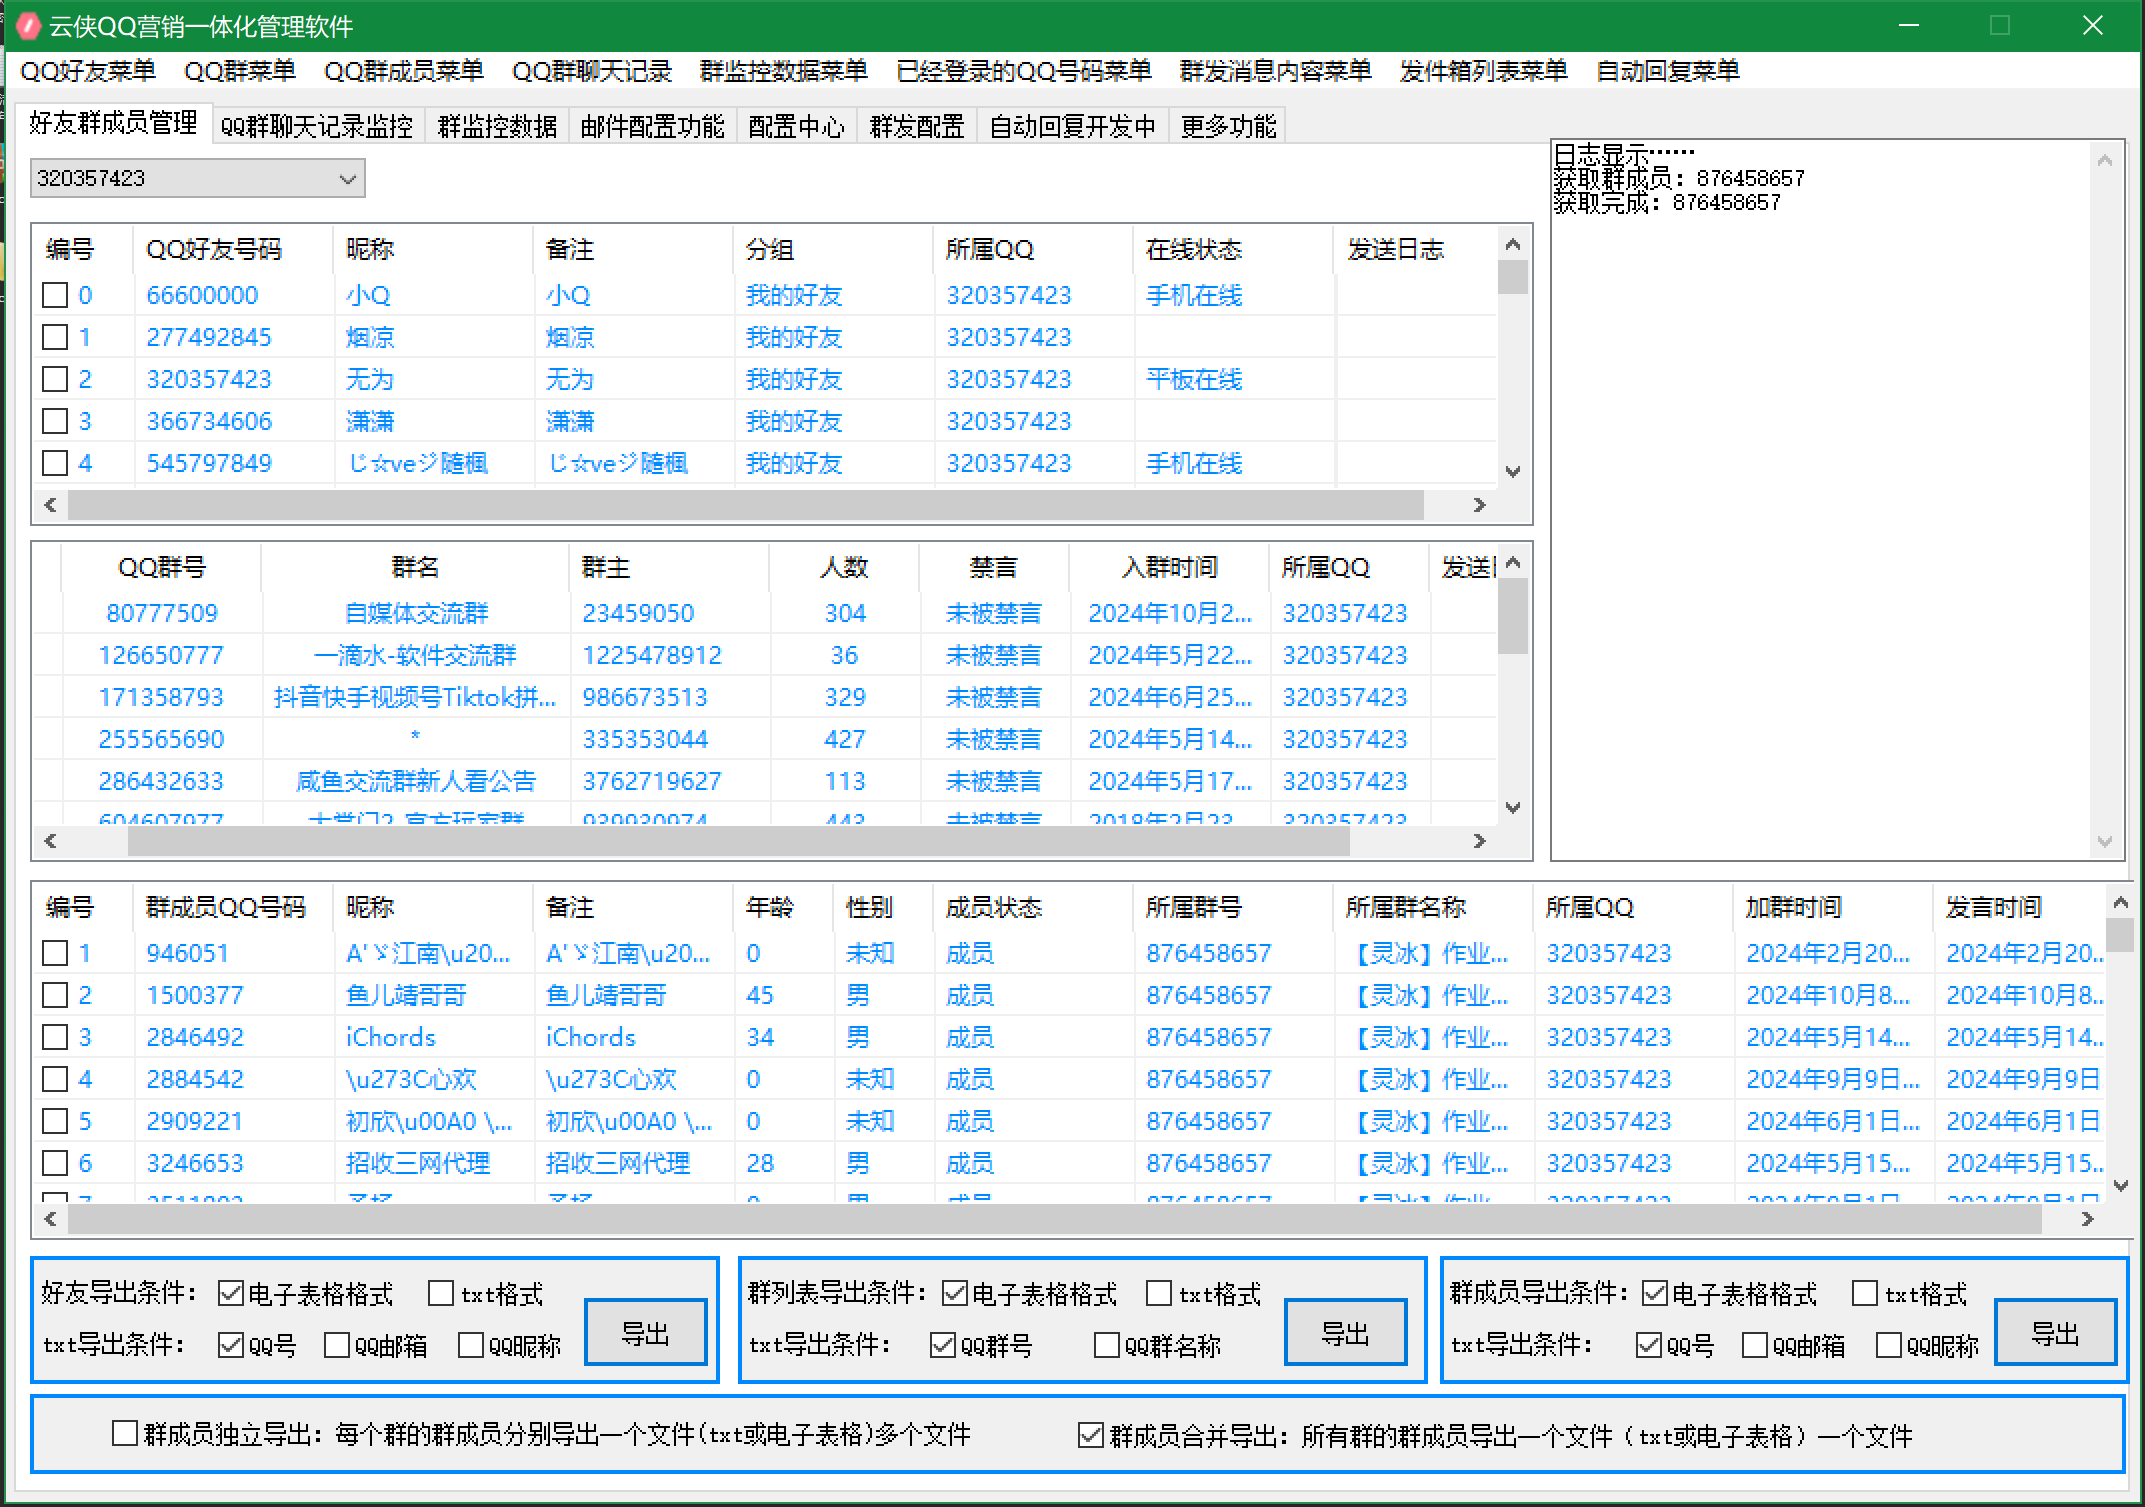Switch to the 群发配置 tab
This screenshot has height=1507, width=2145.
(917, 127)
